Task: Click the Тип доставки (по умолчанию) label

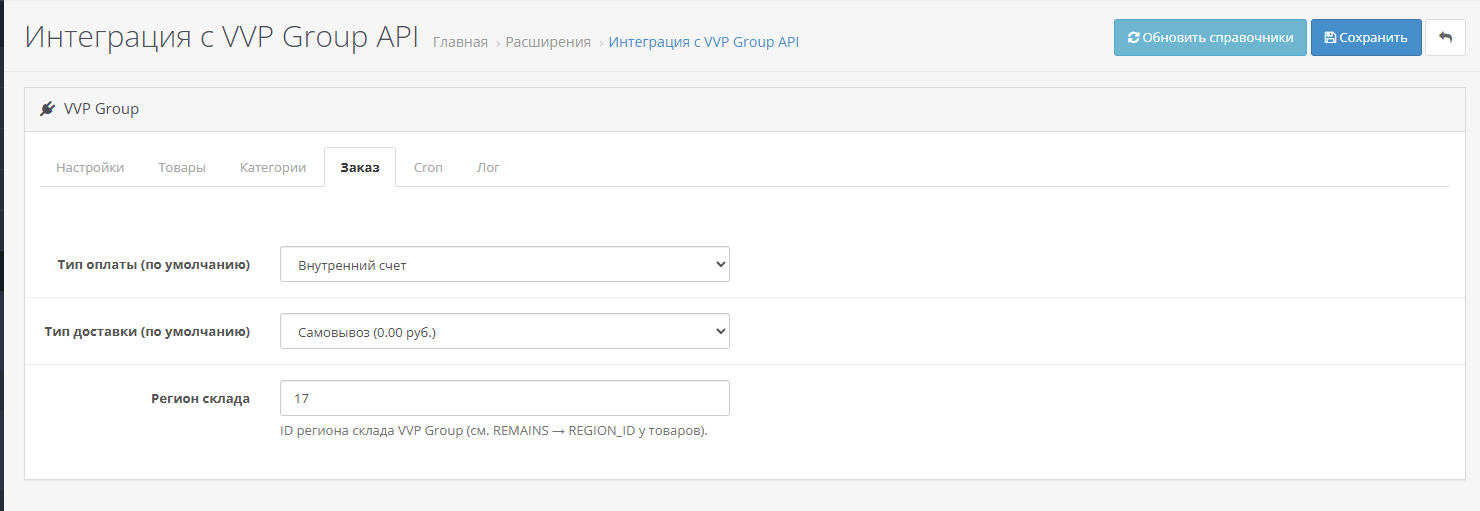Action: 147,332
